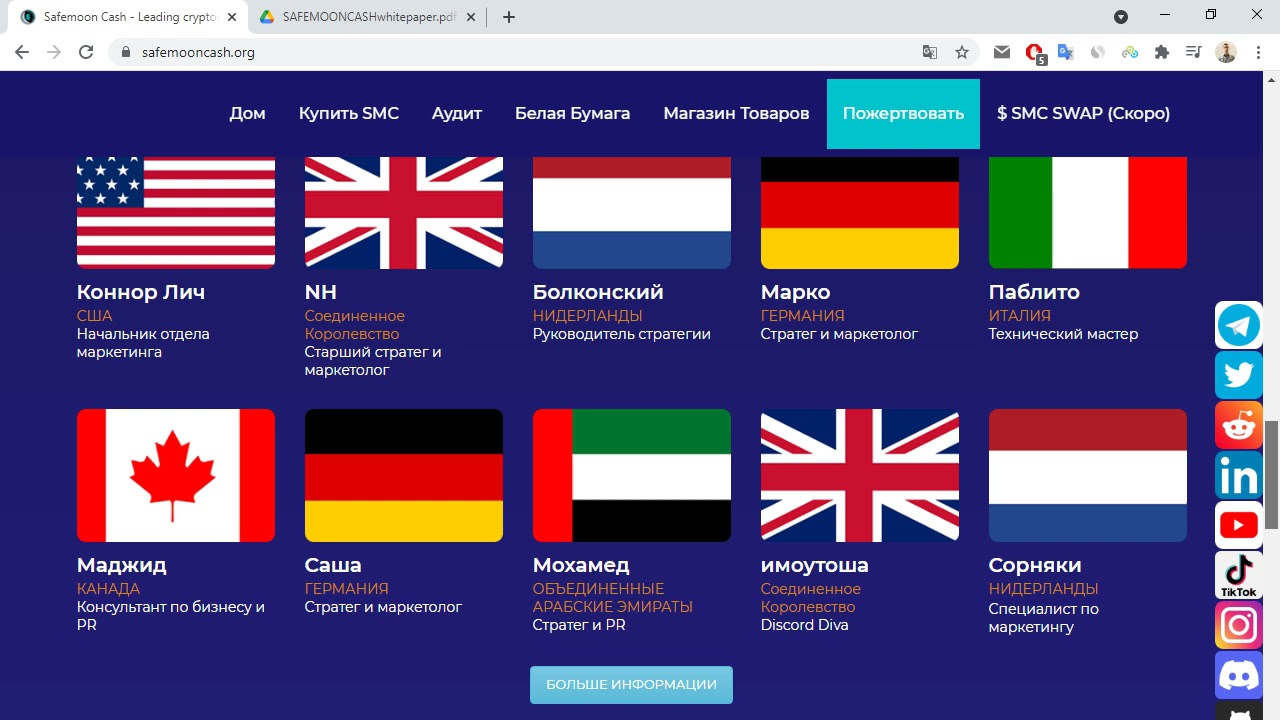Open the Аудит menu item

click(457, 113)
